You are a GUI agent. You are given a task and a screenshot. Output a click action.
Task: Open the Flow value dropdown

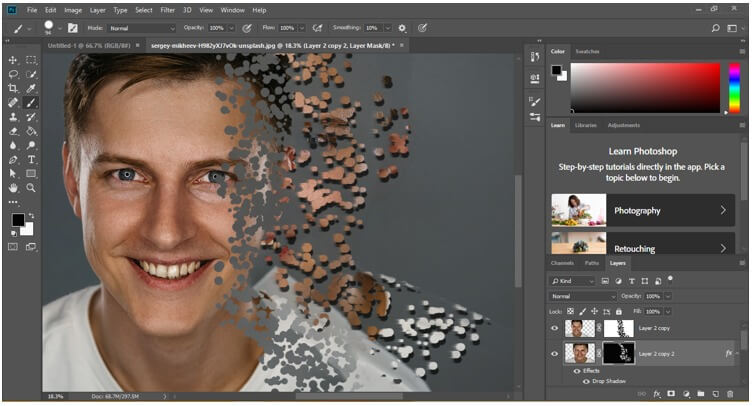pos(302,28)
